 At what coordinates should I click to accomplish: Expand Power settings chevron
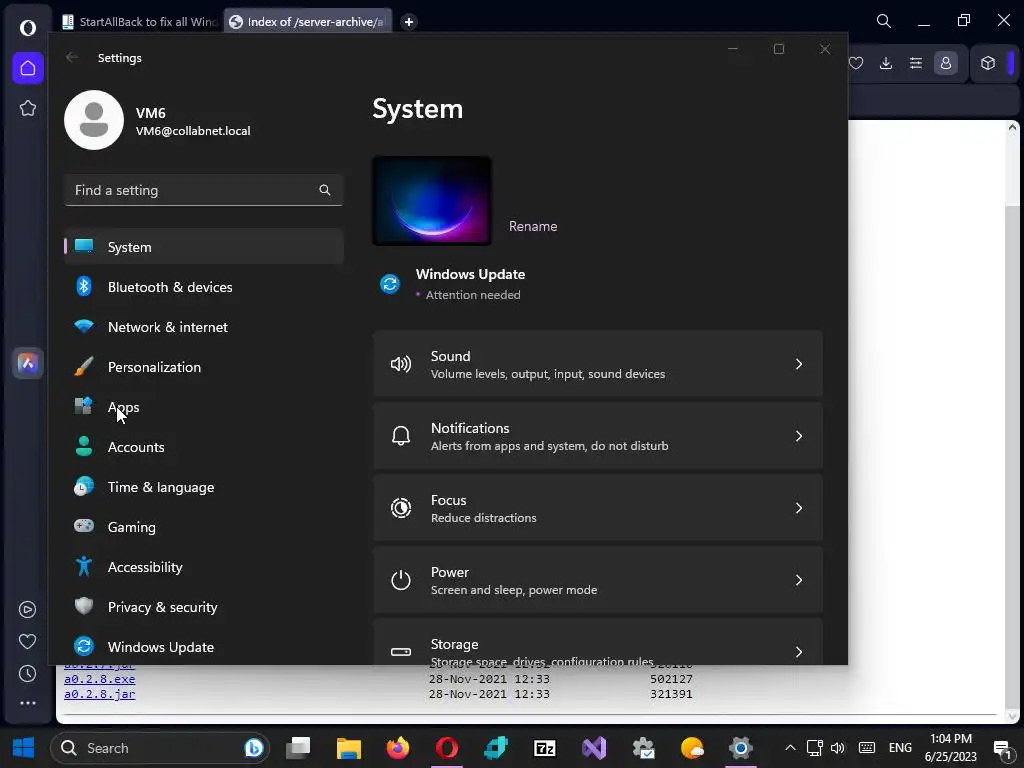click(799, 580)
